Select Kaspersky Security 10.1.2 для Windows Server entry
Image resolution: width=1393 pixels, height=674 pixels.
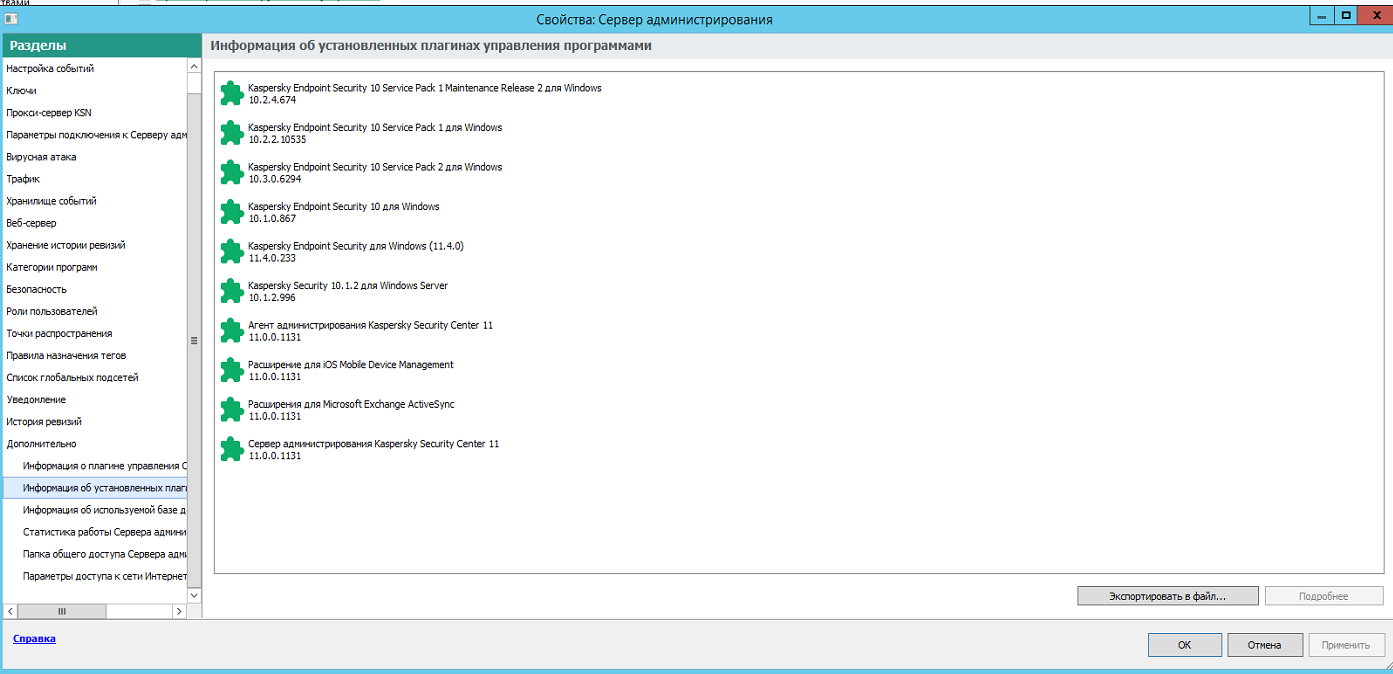pyautogui.click(x=347, y=285)
